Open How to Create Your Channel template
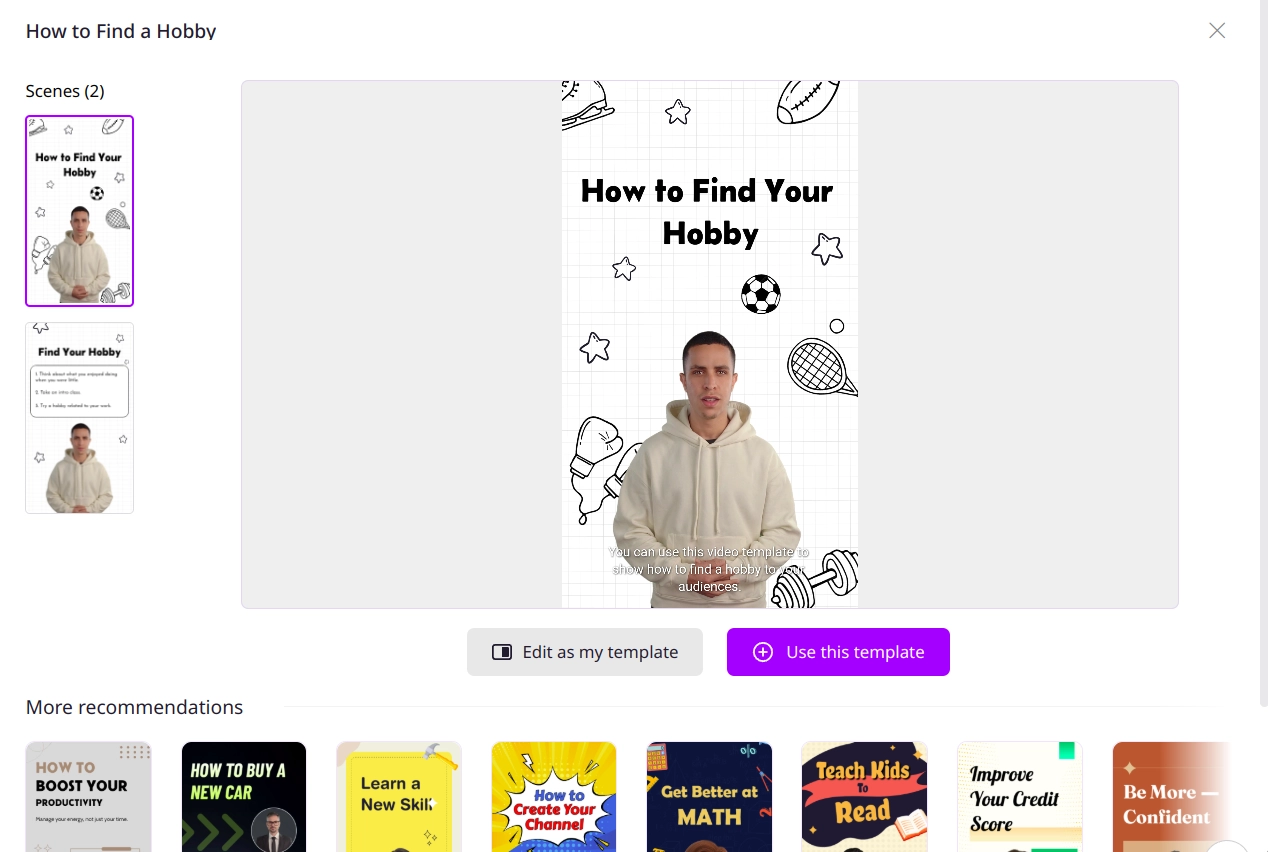This screenshot has height=852, width=1268. point(554,797)
